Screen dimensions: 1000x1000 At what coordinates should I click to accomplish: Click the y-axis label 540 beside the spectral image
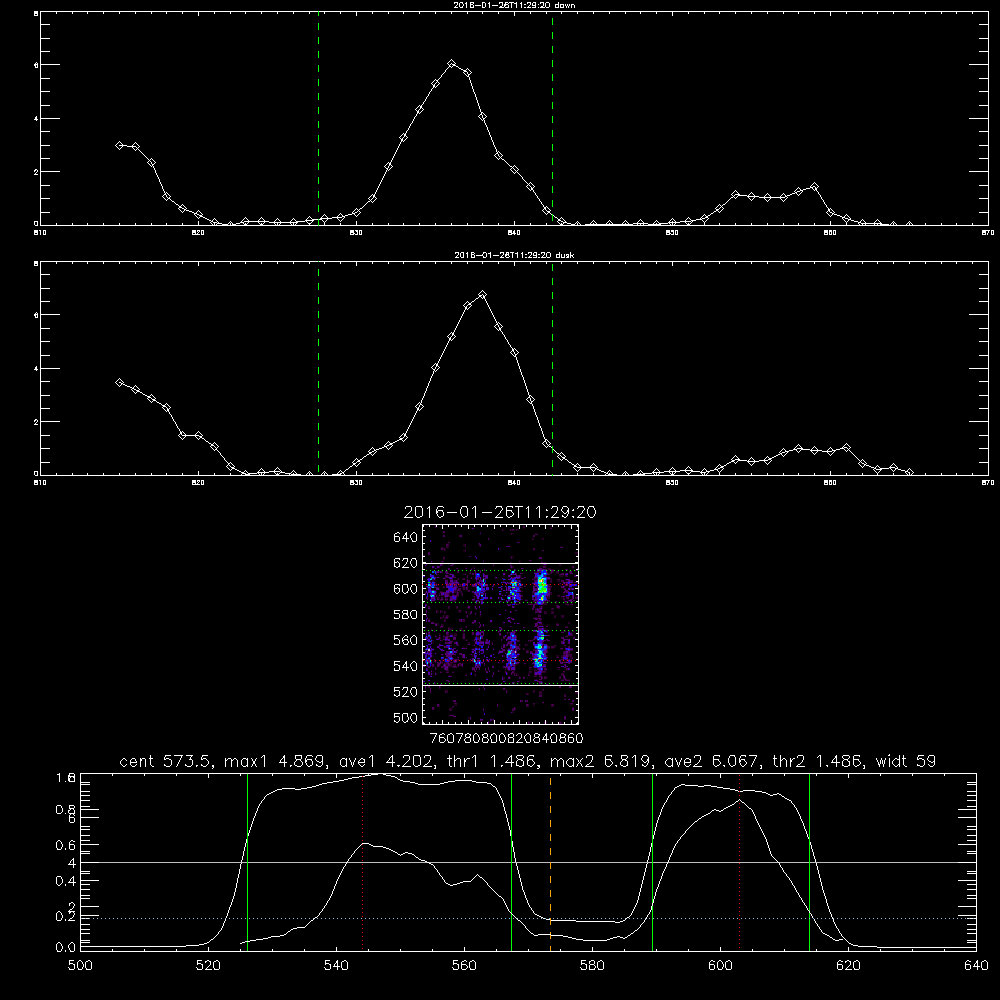406,666
